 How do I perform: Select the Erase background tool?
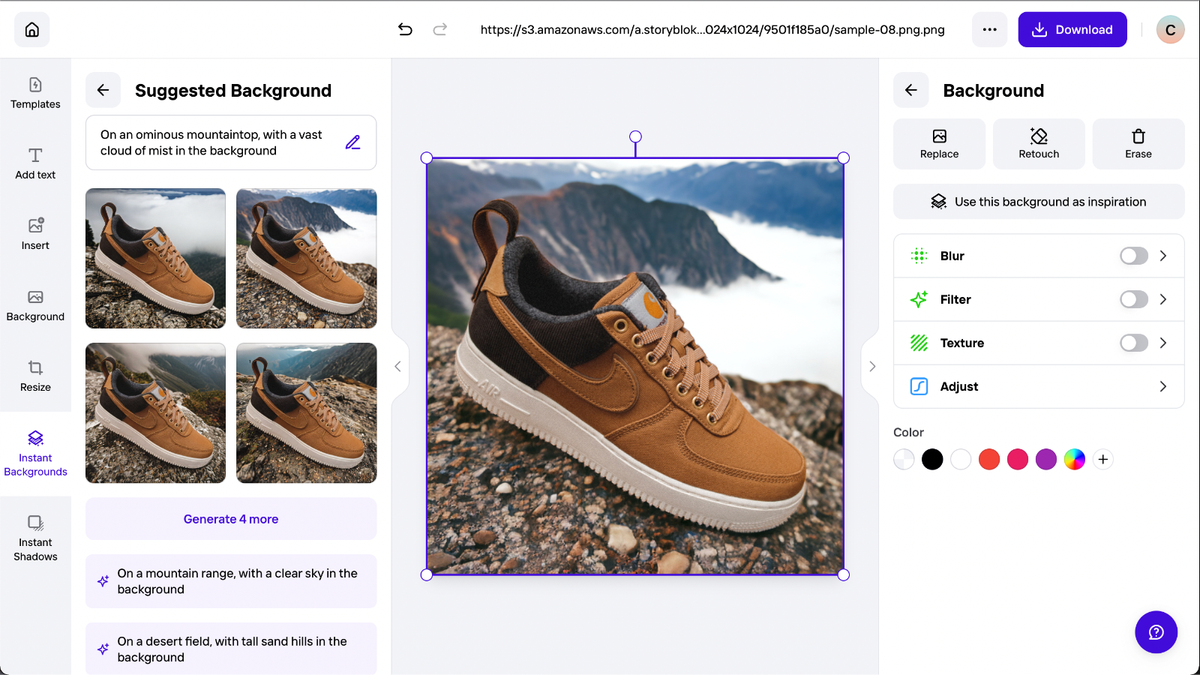pos(1138,144)
